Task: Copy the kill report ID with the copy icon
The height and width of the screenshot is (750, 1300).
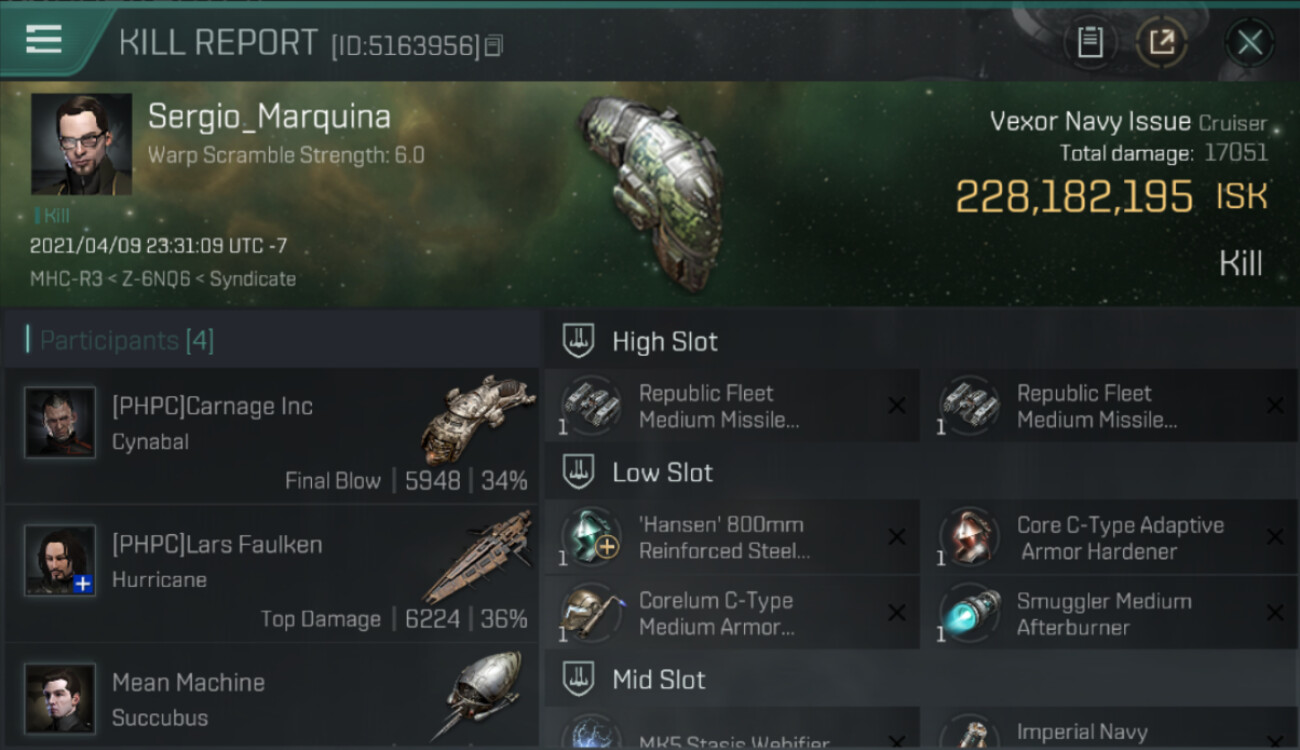Action: [x=494, y=46]
